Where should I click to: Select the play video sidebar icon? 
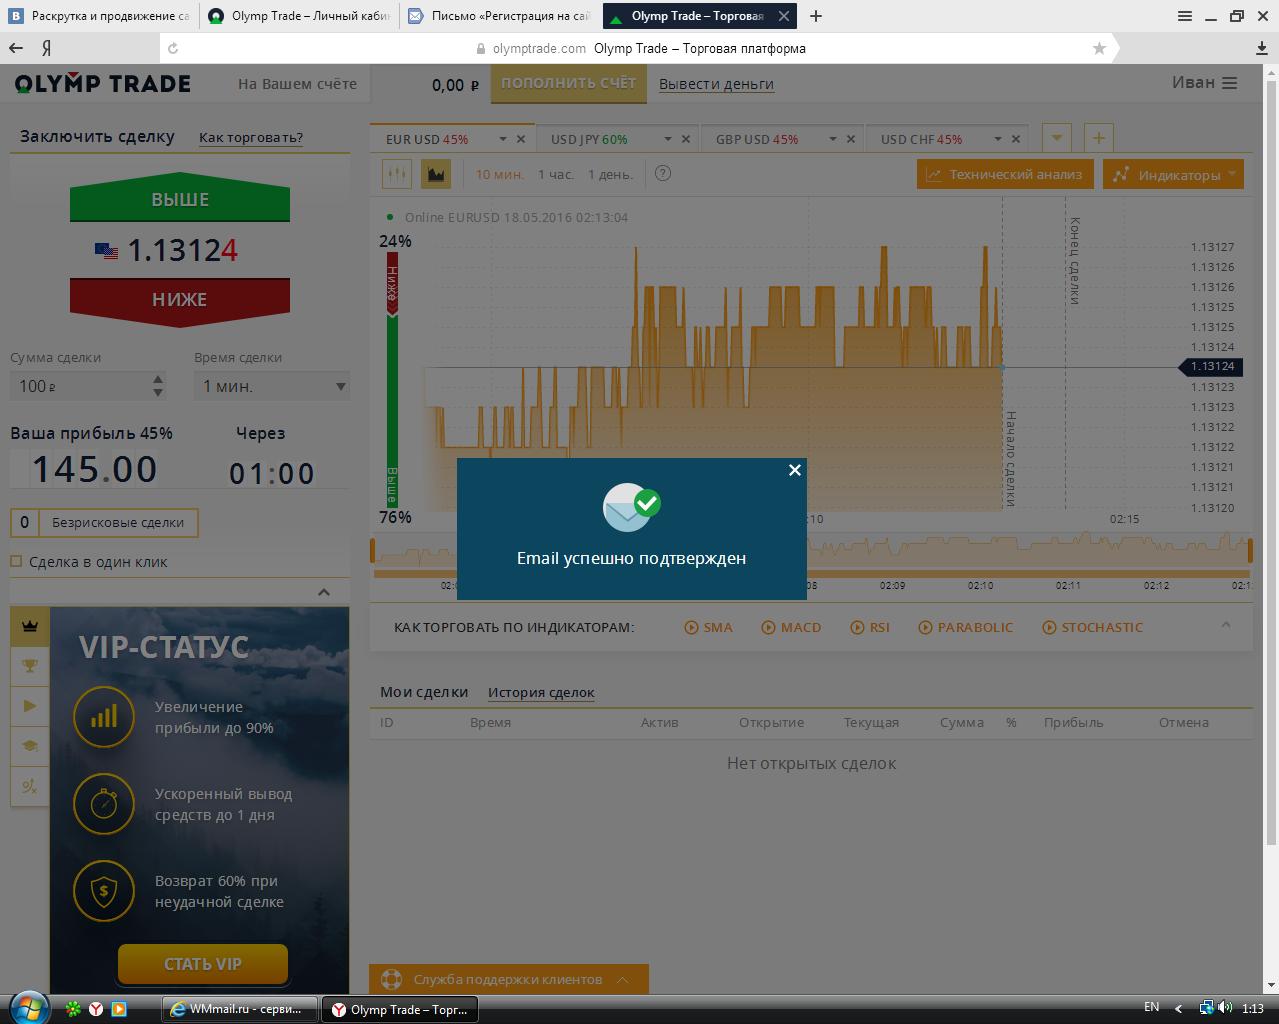30,706
